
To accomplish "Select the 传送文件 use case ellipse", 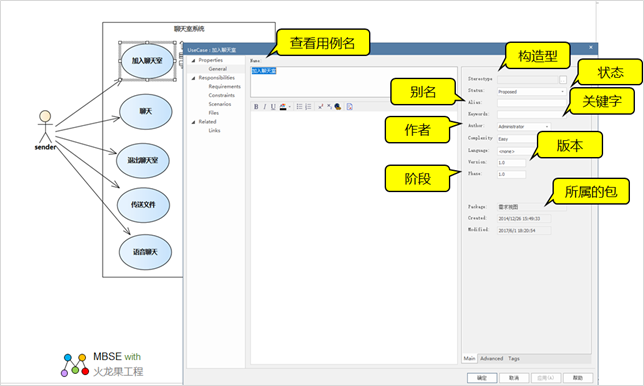I will click(143, 205).
